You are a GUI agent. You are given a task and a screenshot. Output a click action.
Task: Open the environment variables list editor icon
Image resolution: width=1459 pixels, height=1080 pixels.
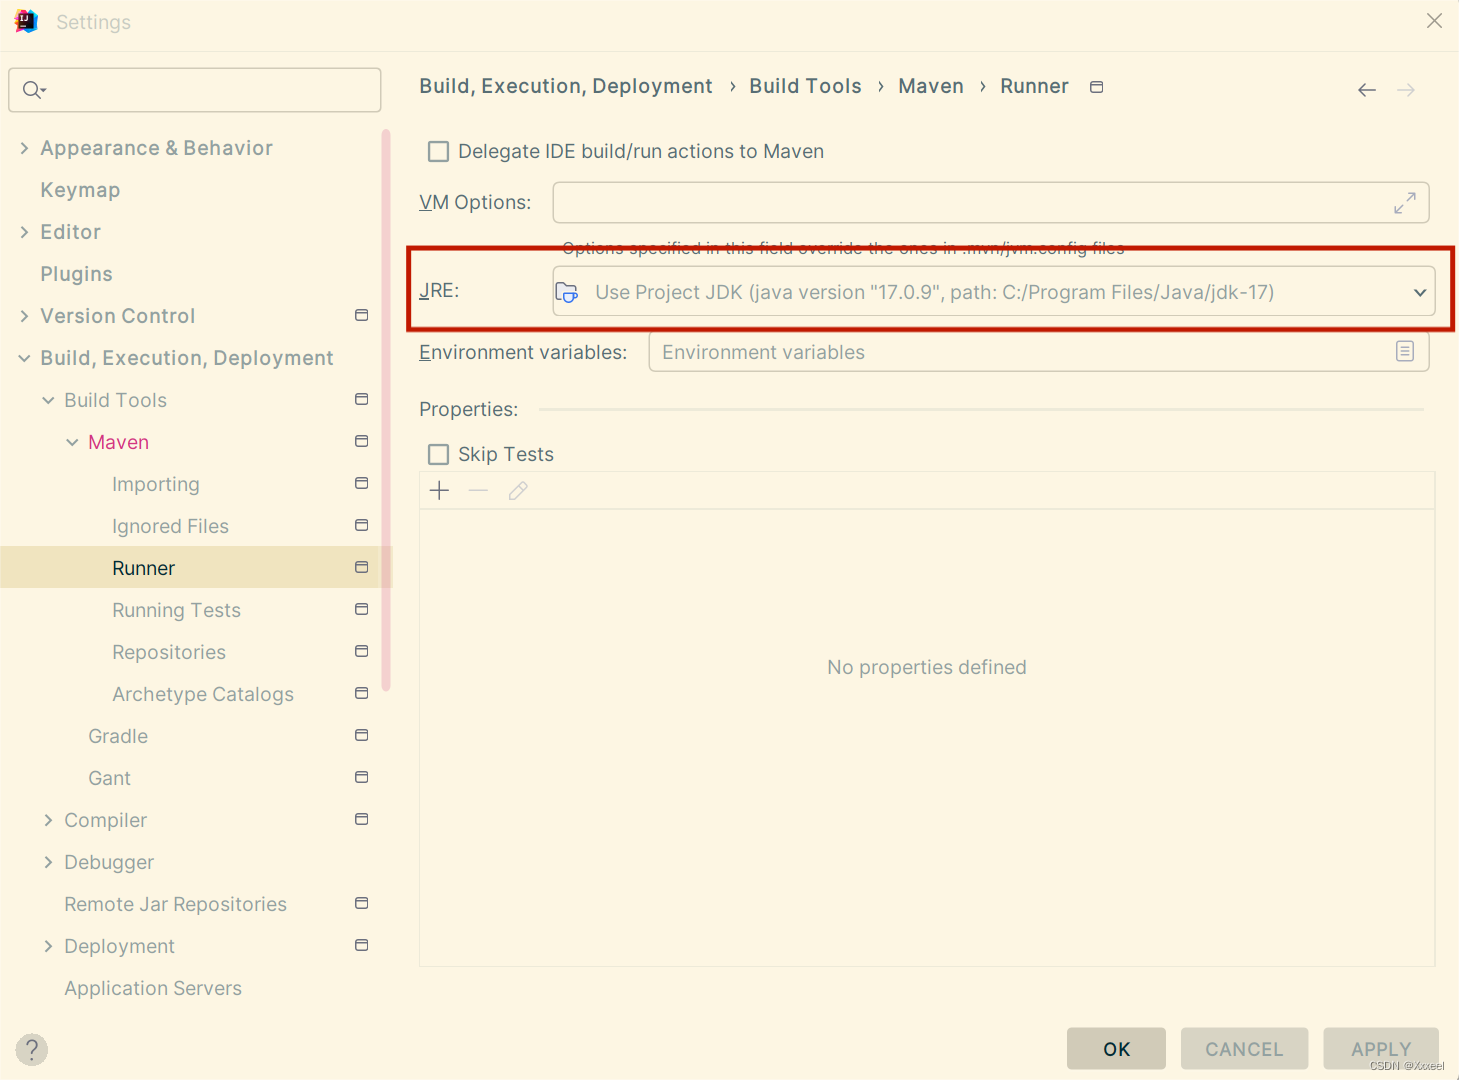[1405, 351]
